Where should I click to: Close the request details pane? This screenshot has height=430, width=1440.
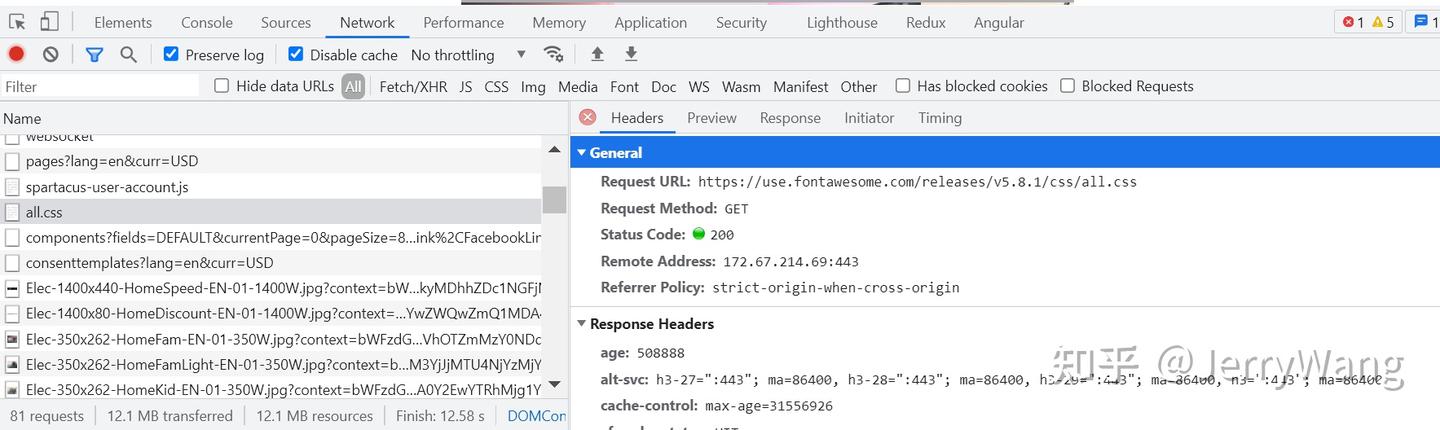coord(588,117)
